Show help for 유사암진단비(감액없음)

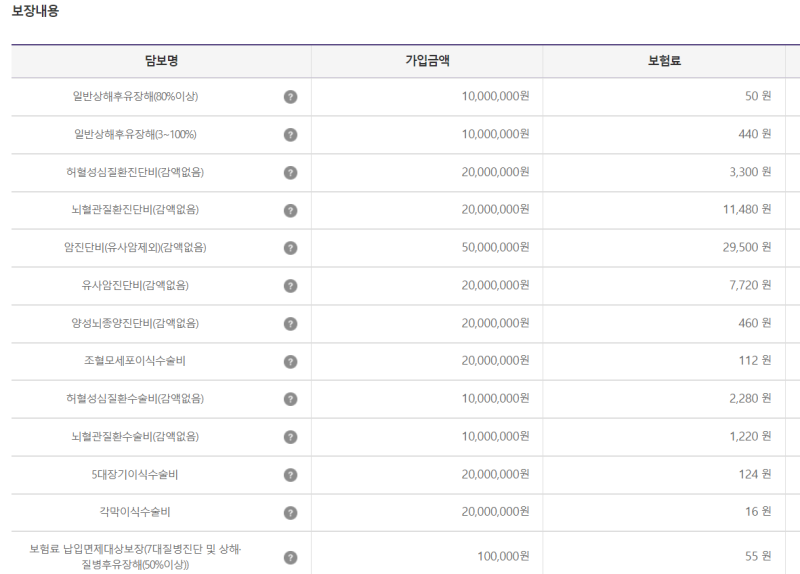tap(290, 286)
